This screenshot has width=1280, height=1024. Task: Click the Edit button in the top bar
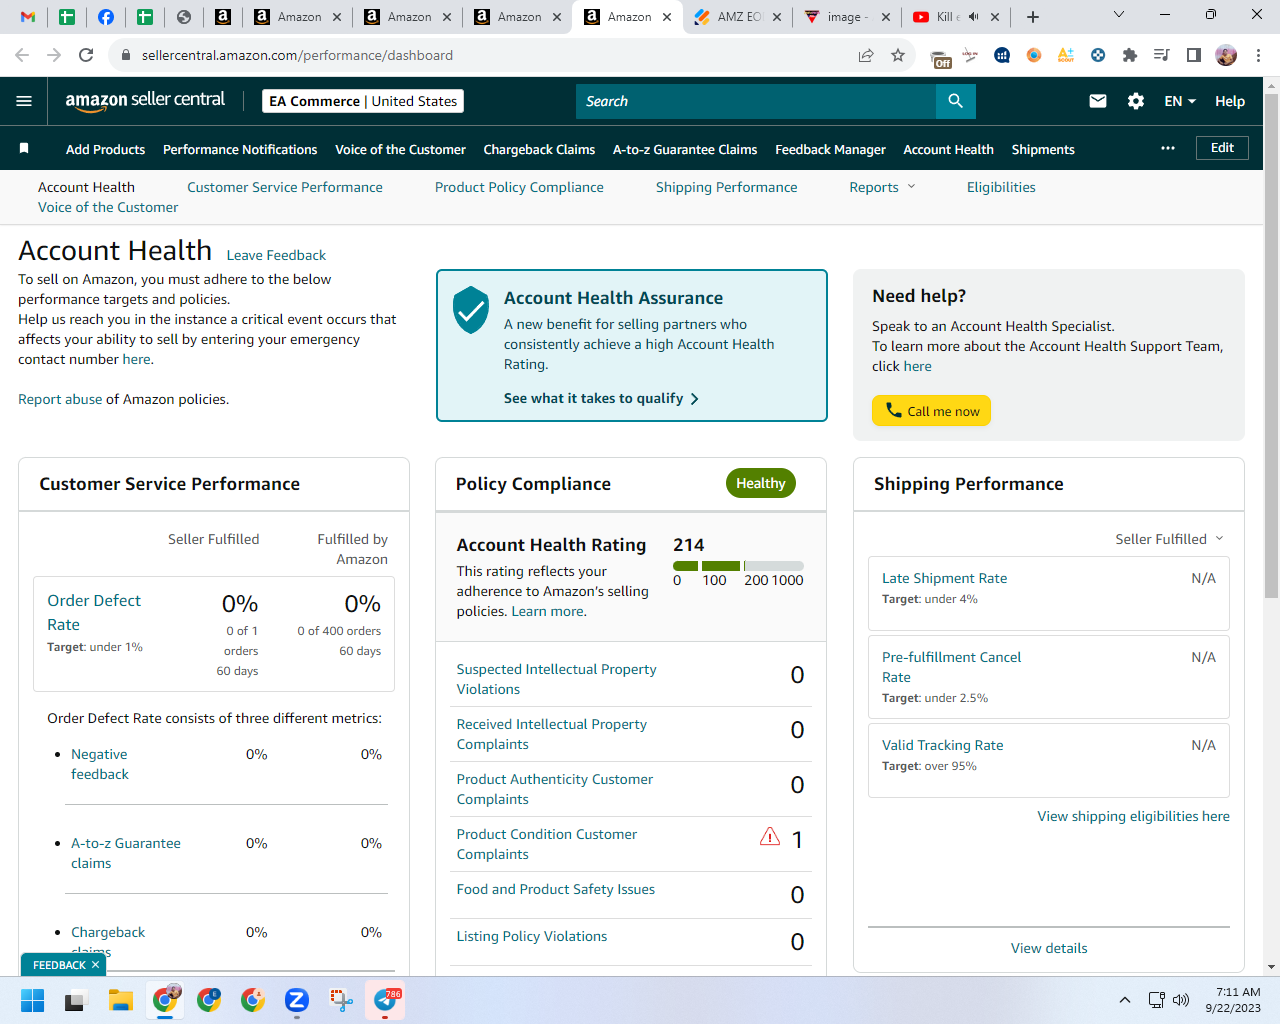pyautogui.click(x=1222, y=148)
